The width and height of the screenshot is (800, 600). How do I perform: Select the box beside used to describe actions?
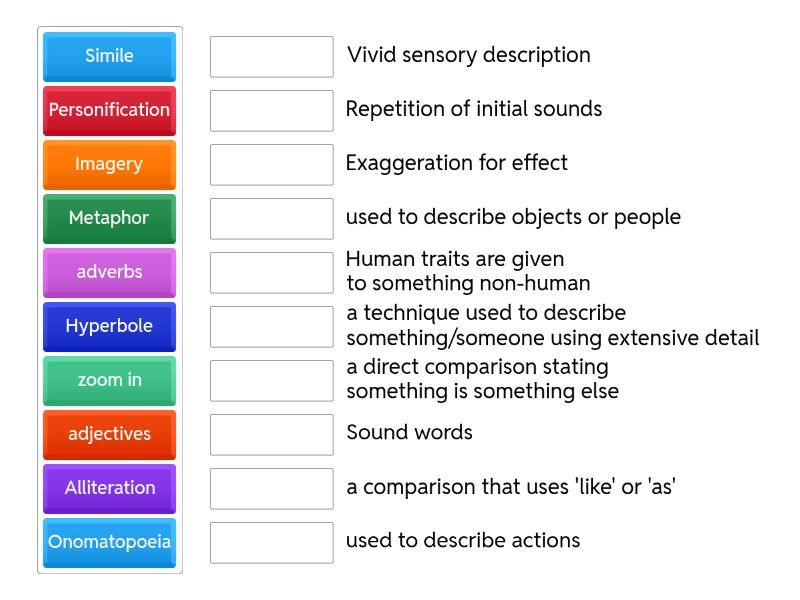pyautogui.click(x=271, y=542)
